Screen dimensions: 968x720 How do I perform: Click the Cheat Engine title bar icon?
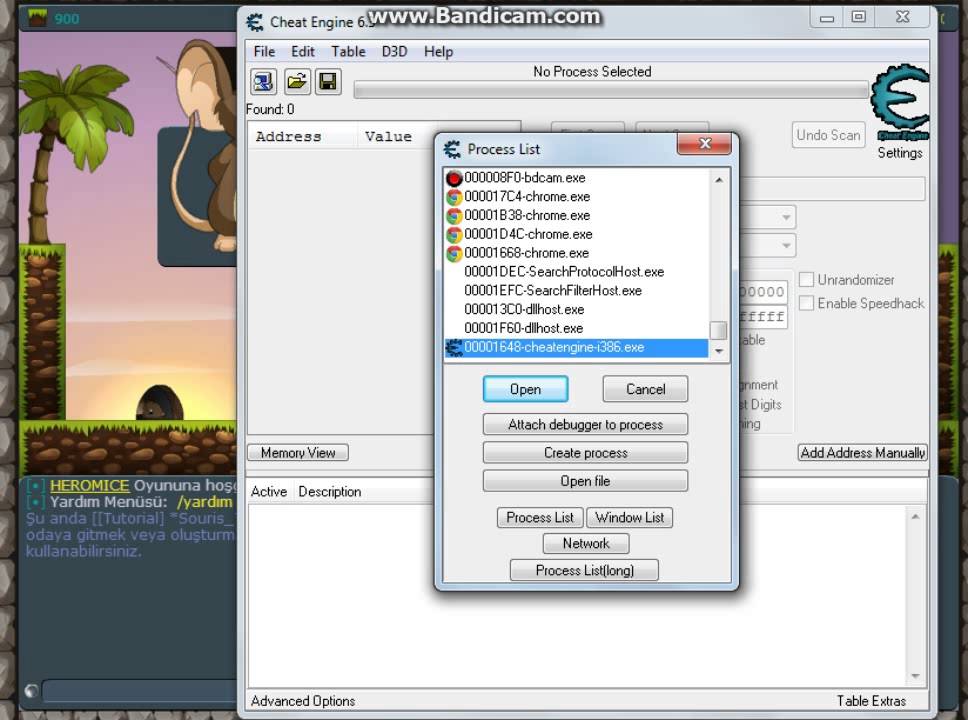coord(254,22)
